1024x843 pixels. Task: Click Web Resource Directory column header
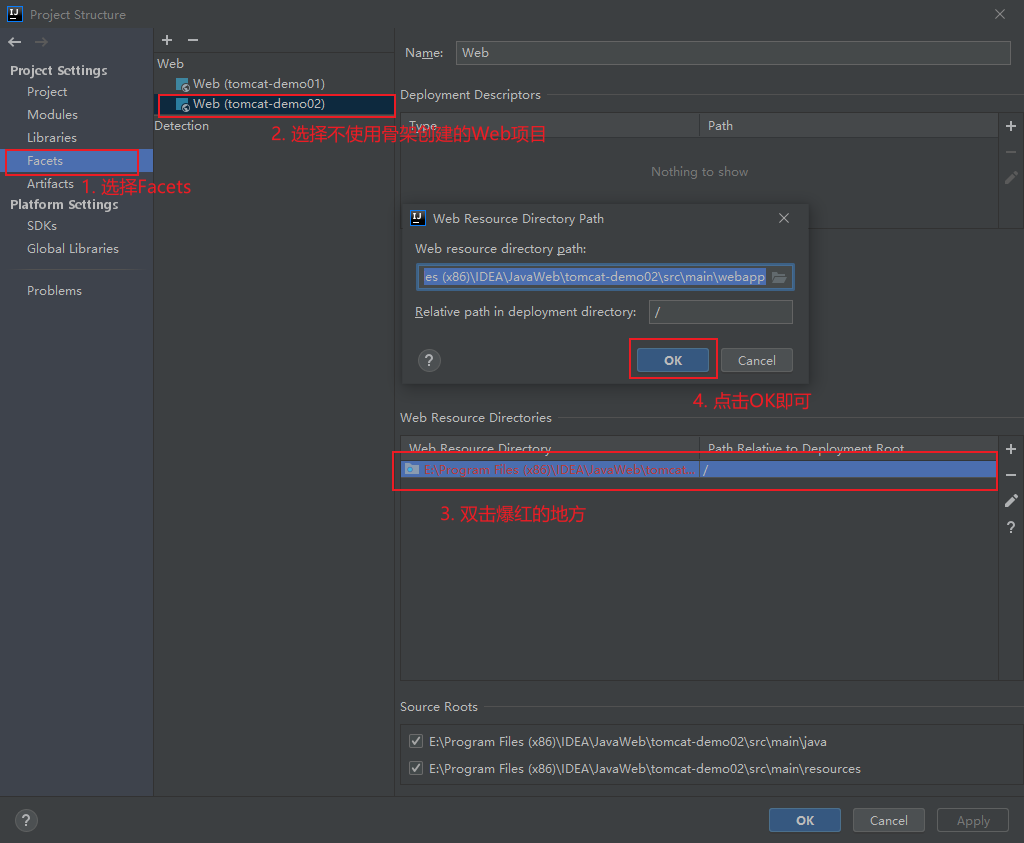[480, 449]
